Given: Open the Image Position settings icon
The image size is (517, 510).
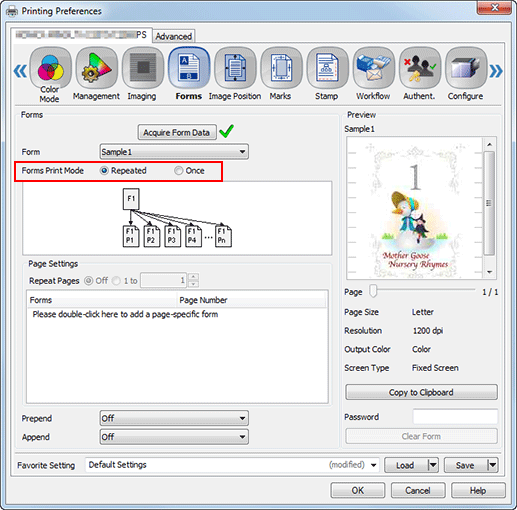Looking at the screenshot, I should (x=235, y=68).
